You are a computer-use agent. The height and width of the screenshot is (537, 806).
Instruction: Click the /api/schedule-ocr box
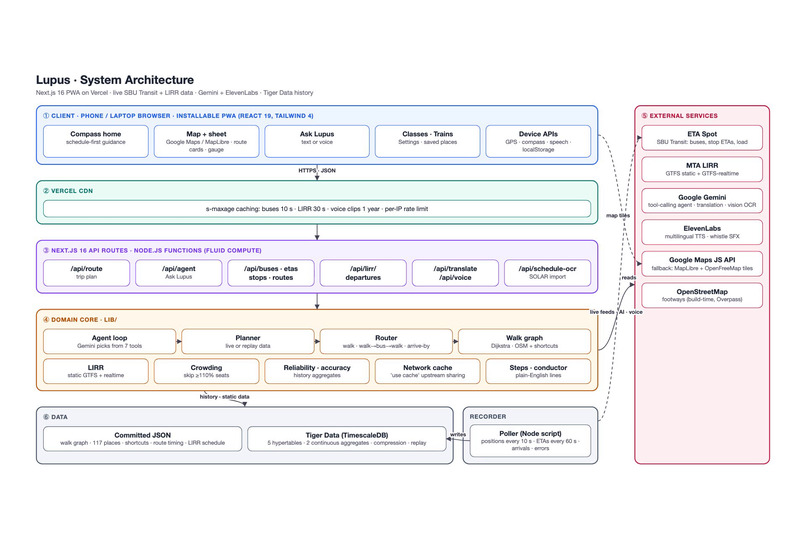click(x=547, y=272)
